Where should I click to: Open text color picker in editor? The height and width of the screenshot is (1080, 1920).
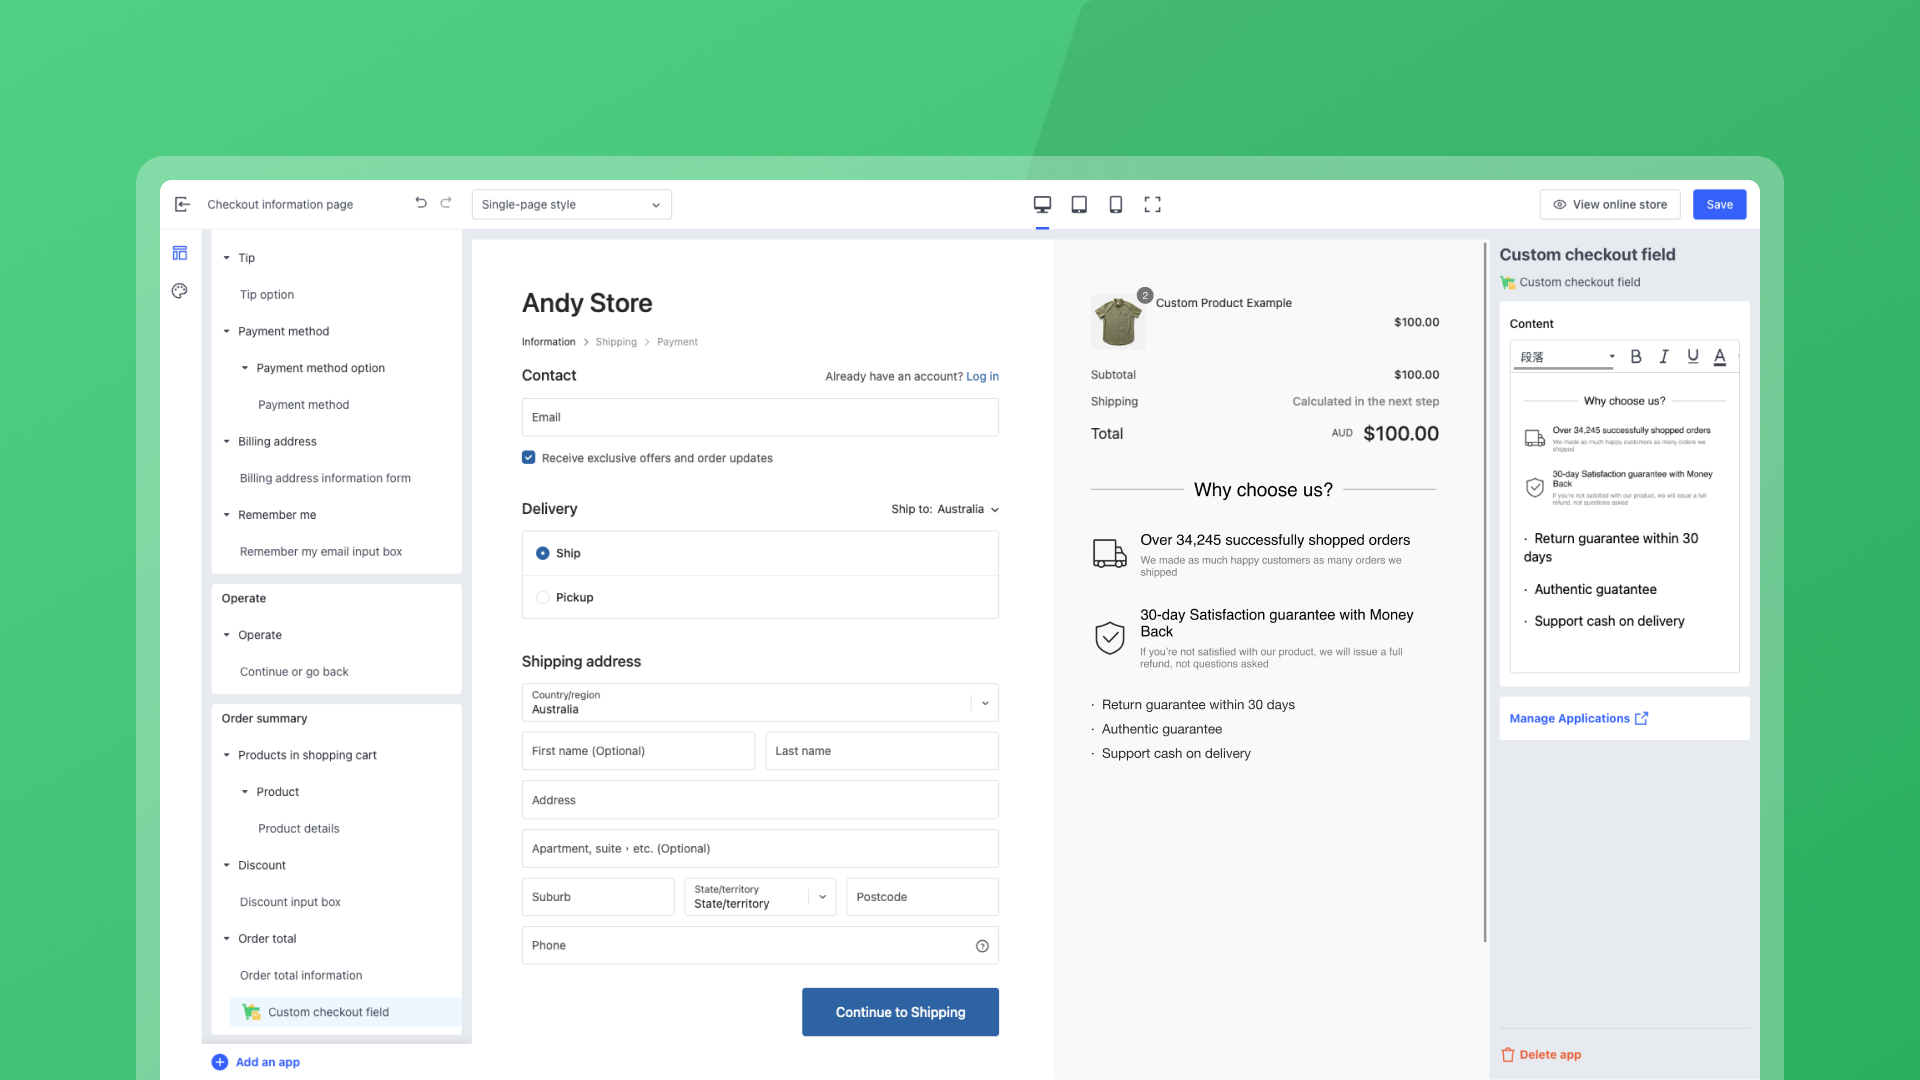1720,356
